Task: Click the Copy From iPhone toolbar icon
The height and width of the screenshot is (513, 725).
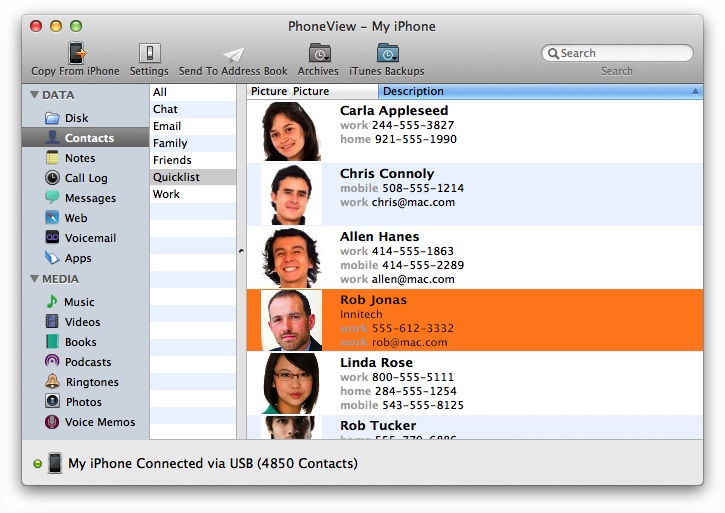Action: click(x=76, y=53)
